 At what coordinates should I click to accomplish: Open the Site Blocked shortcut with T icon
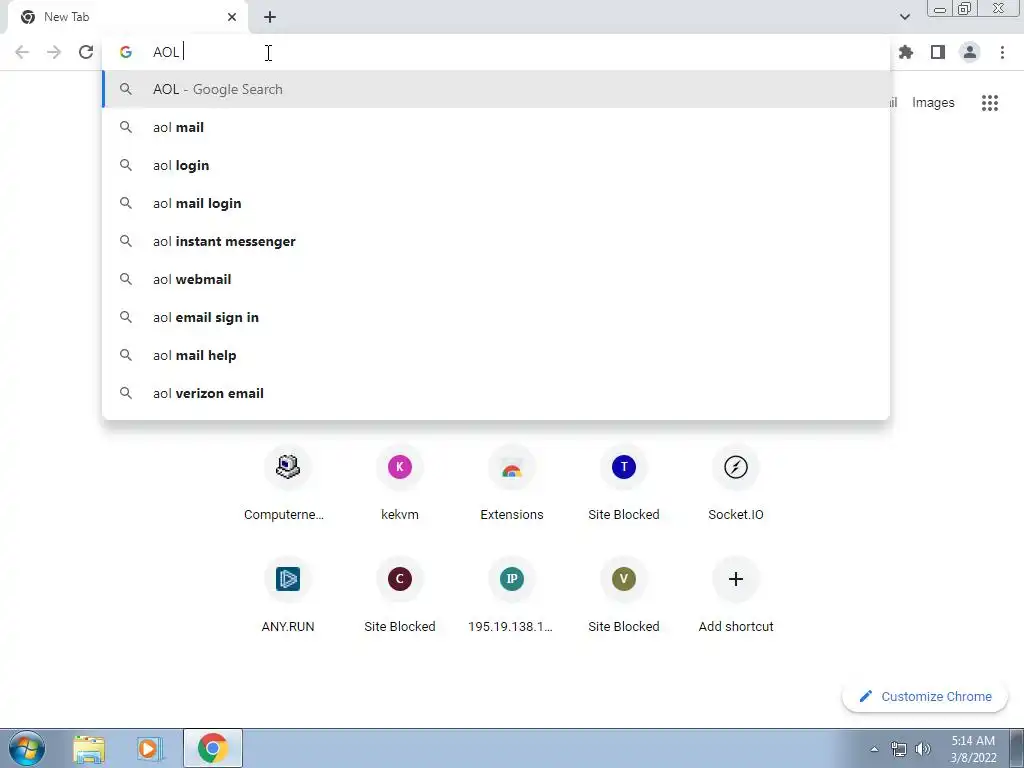coord(624,483)
